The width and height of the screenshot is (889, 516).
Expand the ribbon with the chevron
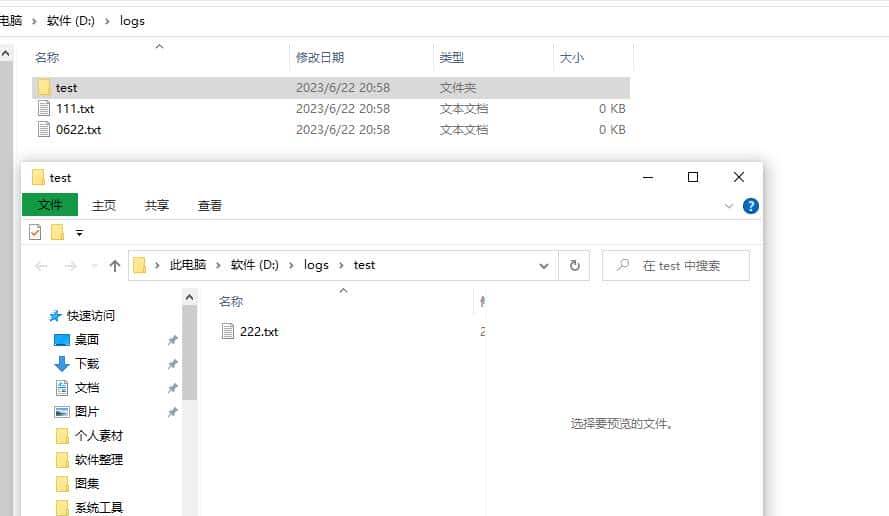coord(729,206)
